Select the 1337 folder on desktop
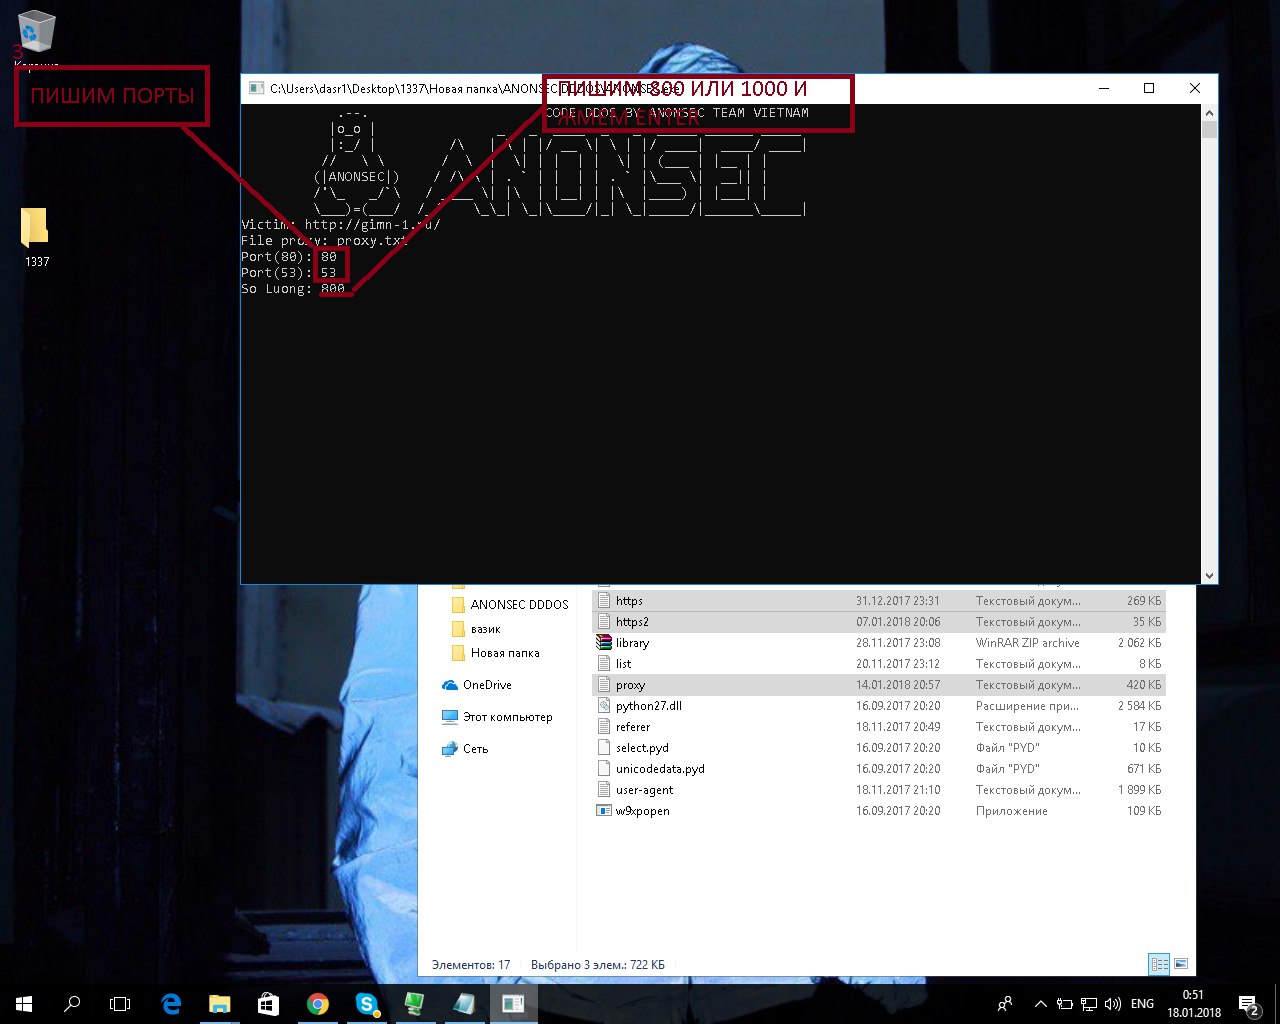This screenshot has width=1280, height=1024. coord(35,230)
